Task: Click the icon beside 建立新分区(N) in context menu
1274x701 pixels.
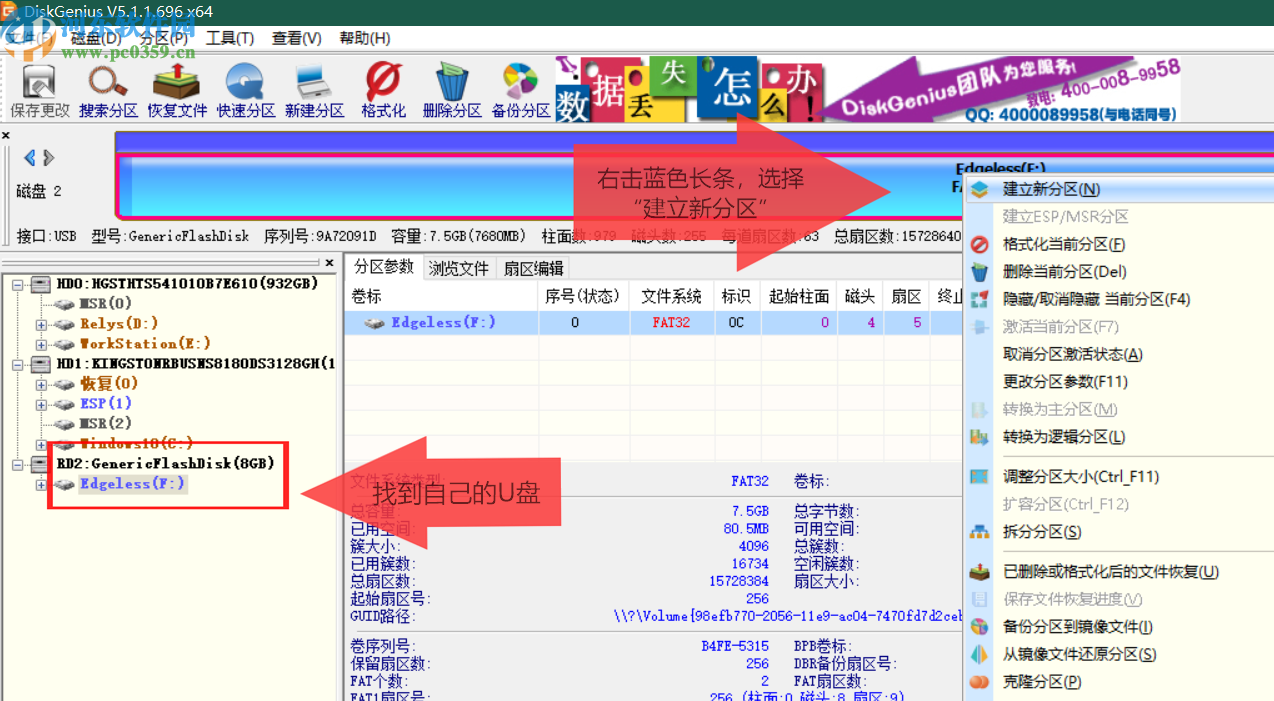Action: point(980,189)
